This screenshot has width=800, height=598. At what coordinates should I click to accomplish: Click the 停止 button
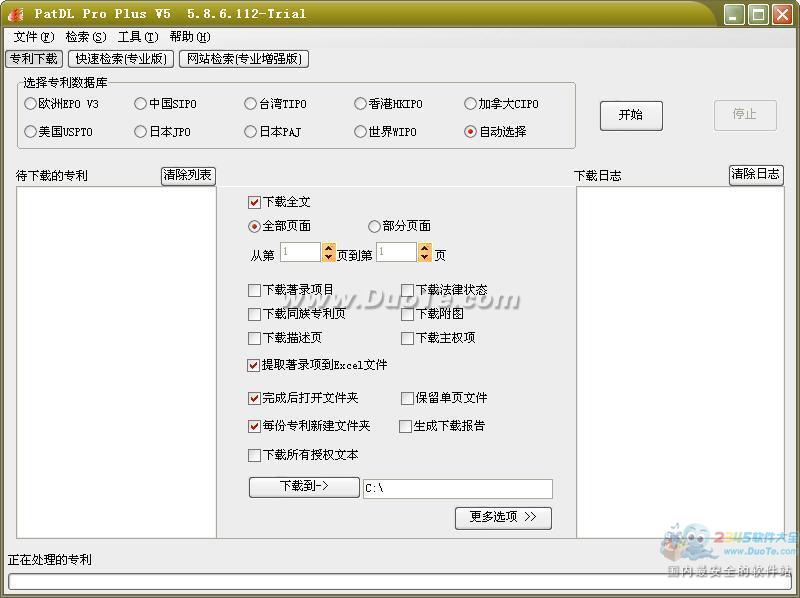click(745, 114)
